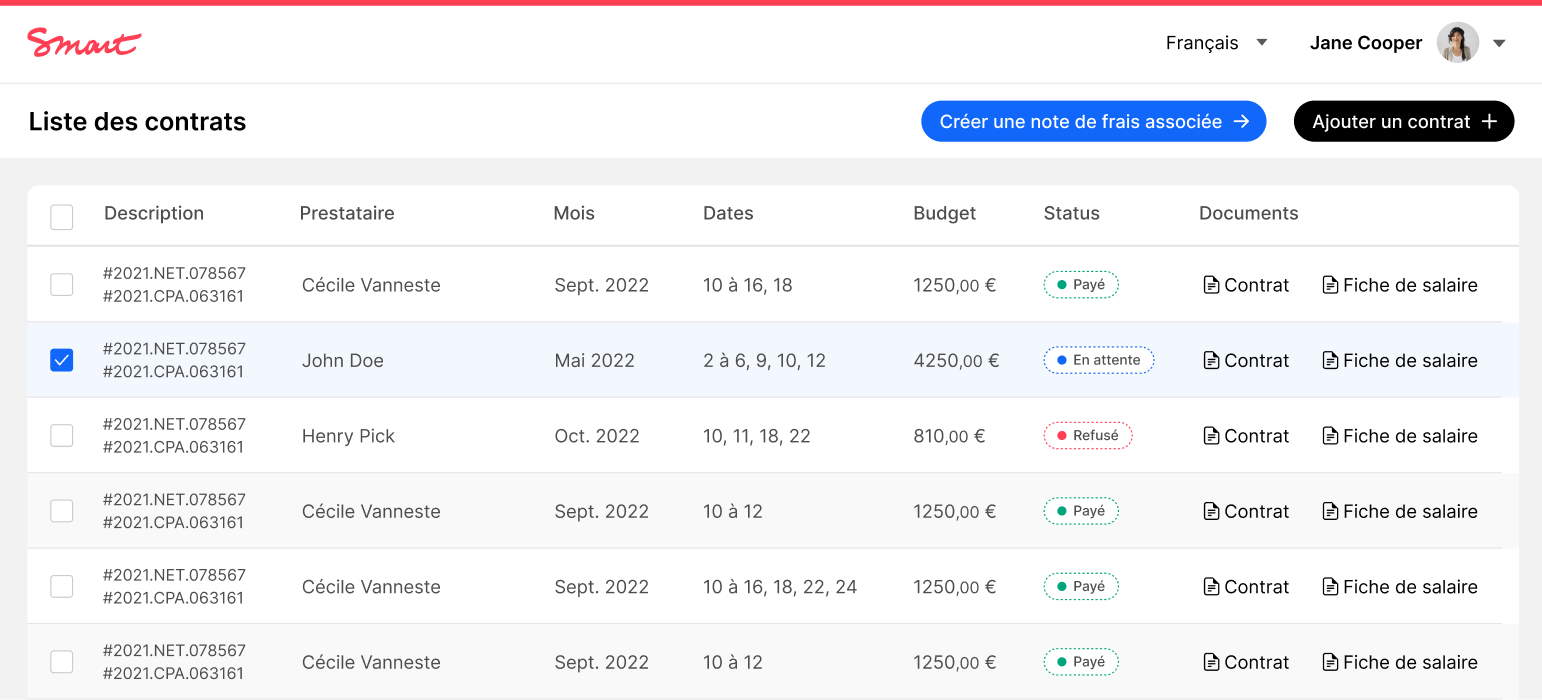Open the Français language dropdown
This screenshot has width=1542, height=700.
pos(1216,43)
